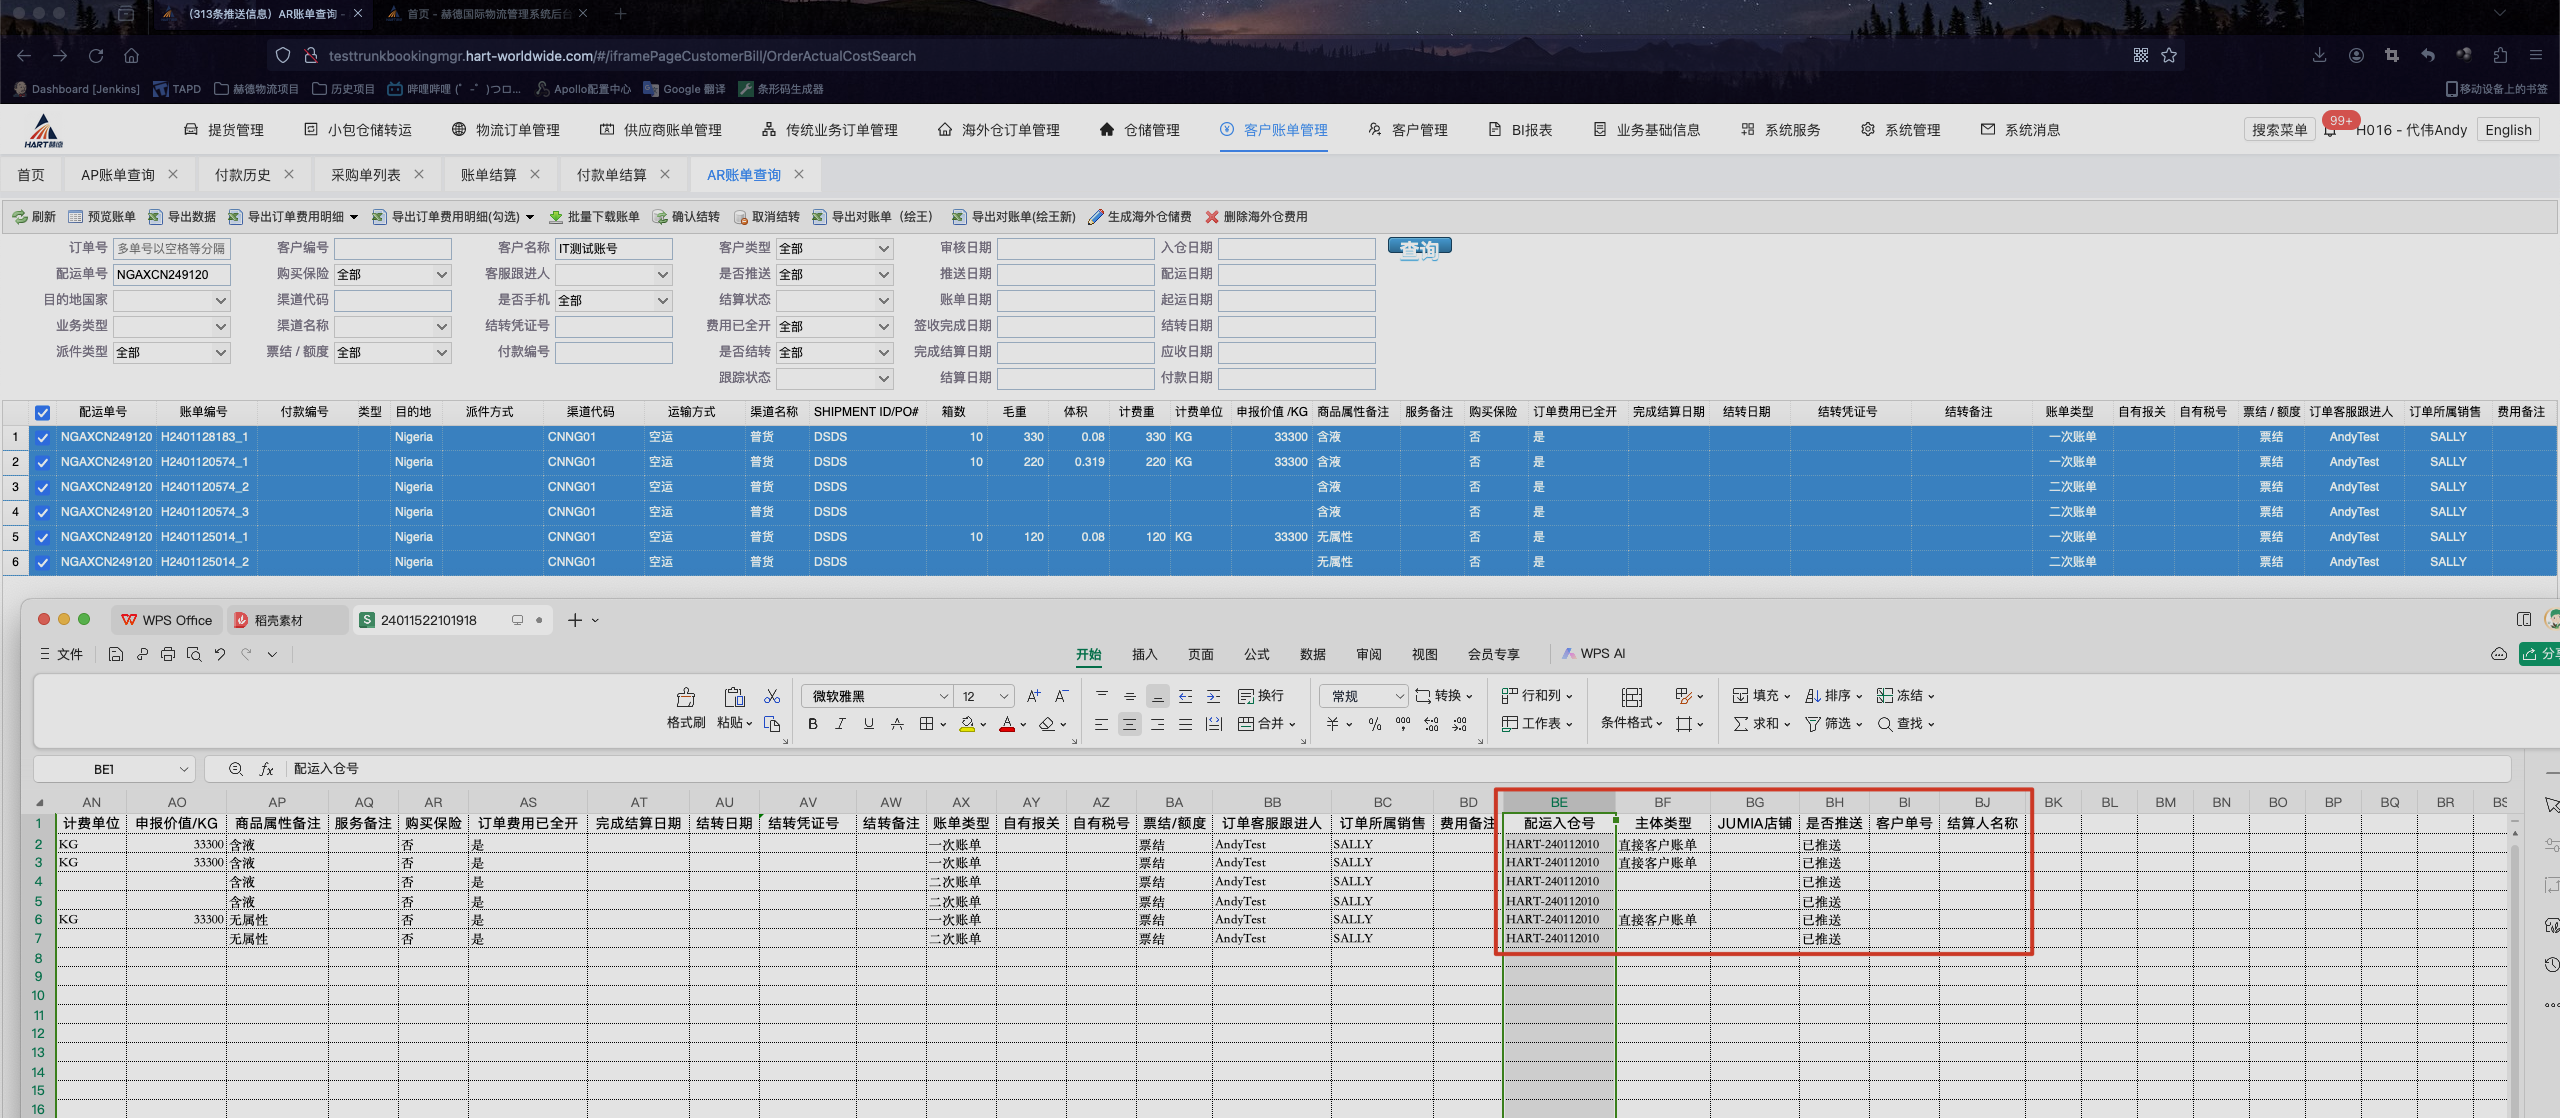2560x1118 pixels.
Task: Click the percent style icon
Action: (1375, 724)
